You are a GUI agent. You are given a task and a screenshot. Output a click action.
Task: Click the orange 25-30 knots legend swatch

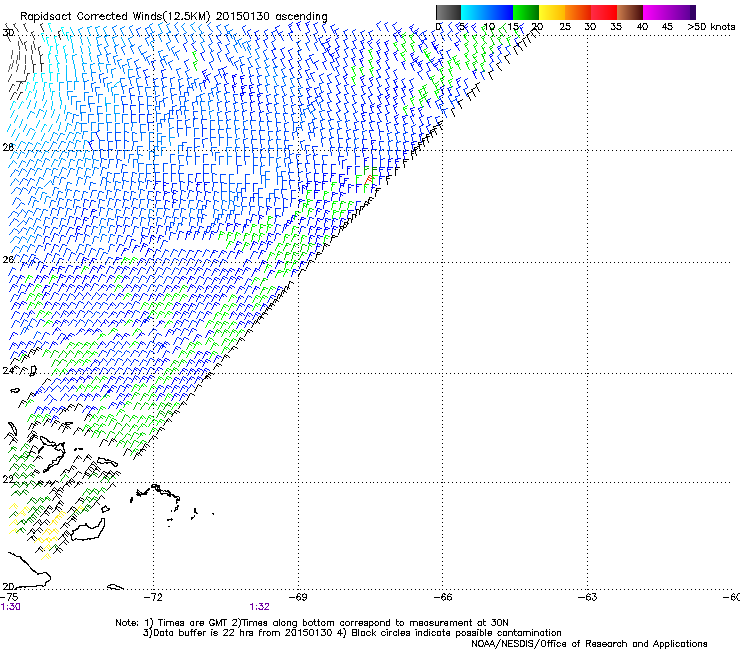(578, 12)
